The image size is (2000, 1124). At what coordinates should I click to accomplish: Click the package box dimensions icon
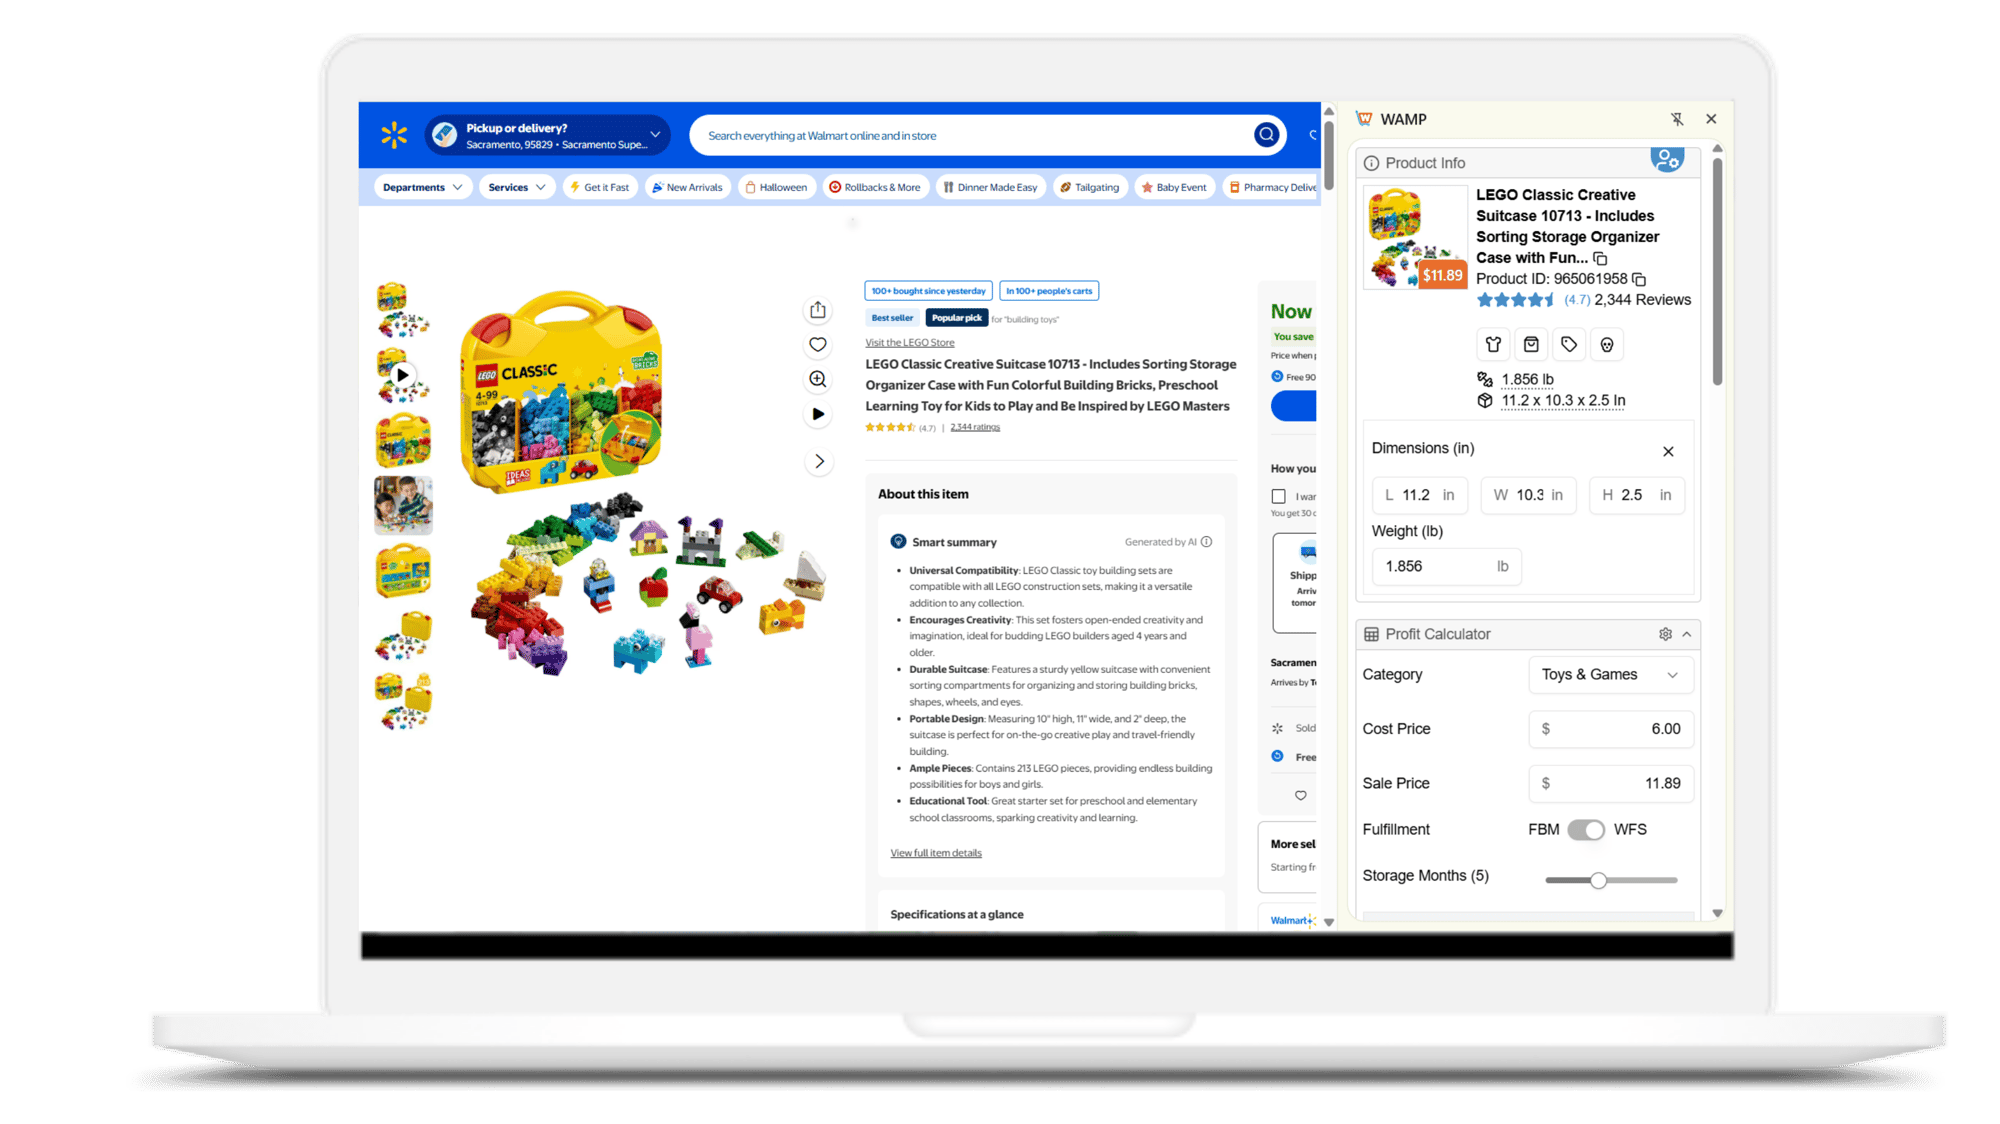[x=1485, y=401]
